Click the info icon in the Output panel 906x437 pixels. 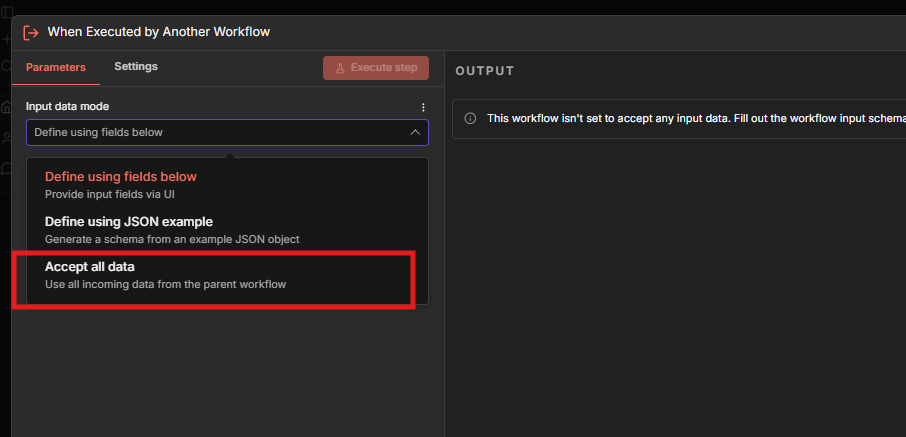(470, 118)
